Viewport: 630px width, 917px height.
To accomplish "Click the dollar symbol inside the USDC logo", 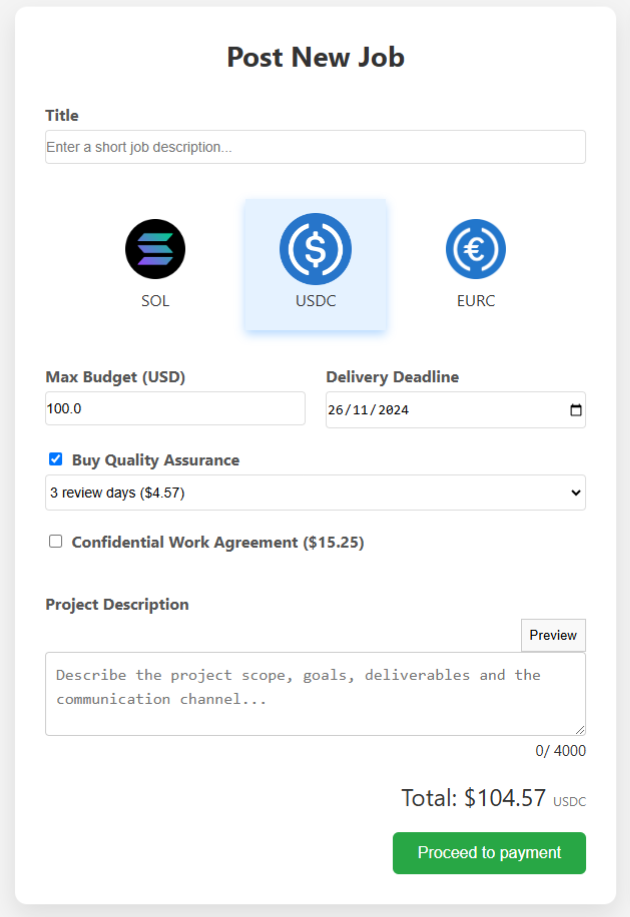I will coord(315,249).
